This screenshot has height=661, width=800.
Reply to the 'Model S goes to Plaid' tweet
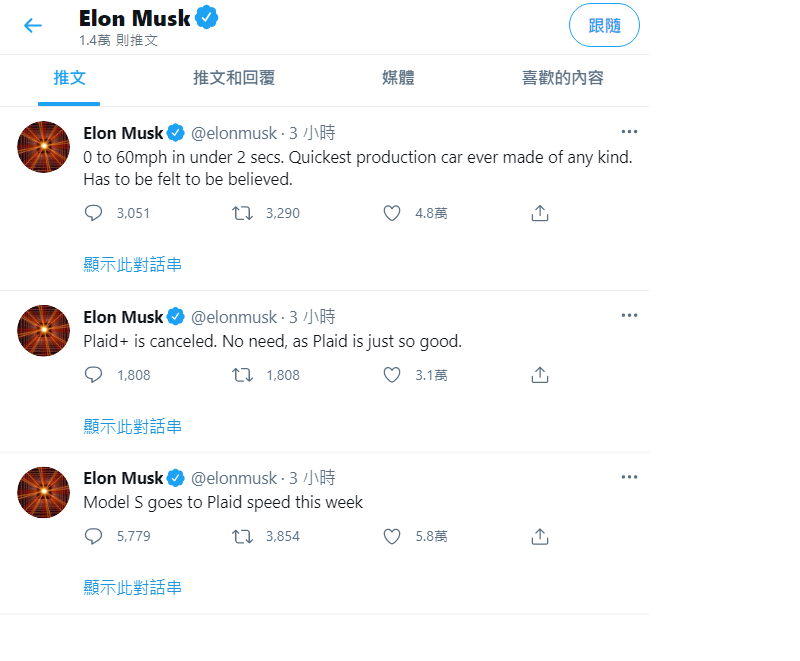tap(94, 536)
